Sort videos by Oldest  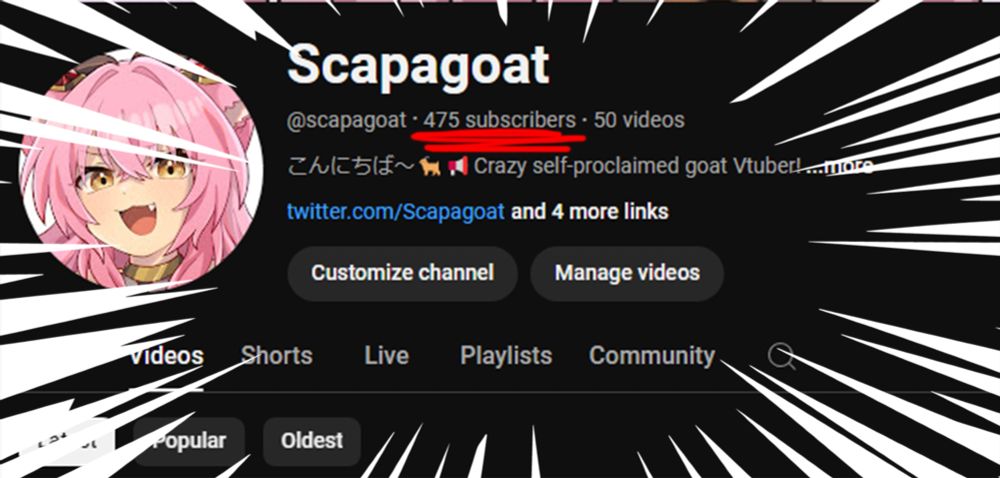pos(312,440)
